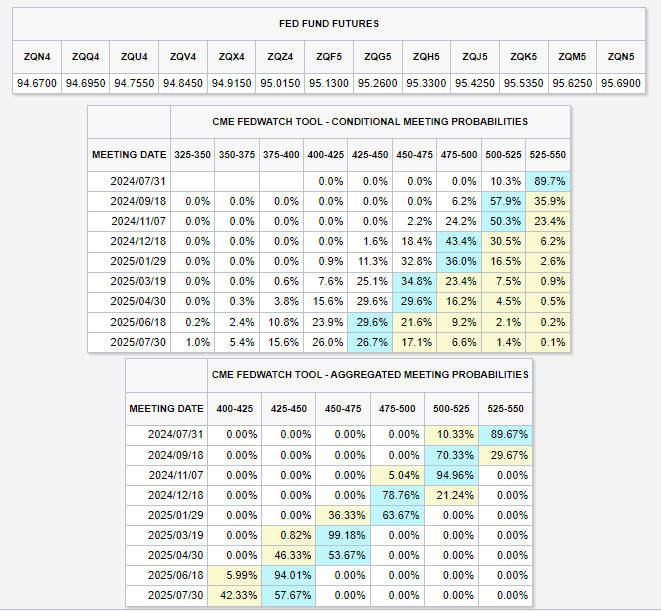Click the ZQZ4 futures contract header
The width and height of the screenshot is (661, 611).
point(280,56)
